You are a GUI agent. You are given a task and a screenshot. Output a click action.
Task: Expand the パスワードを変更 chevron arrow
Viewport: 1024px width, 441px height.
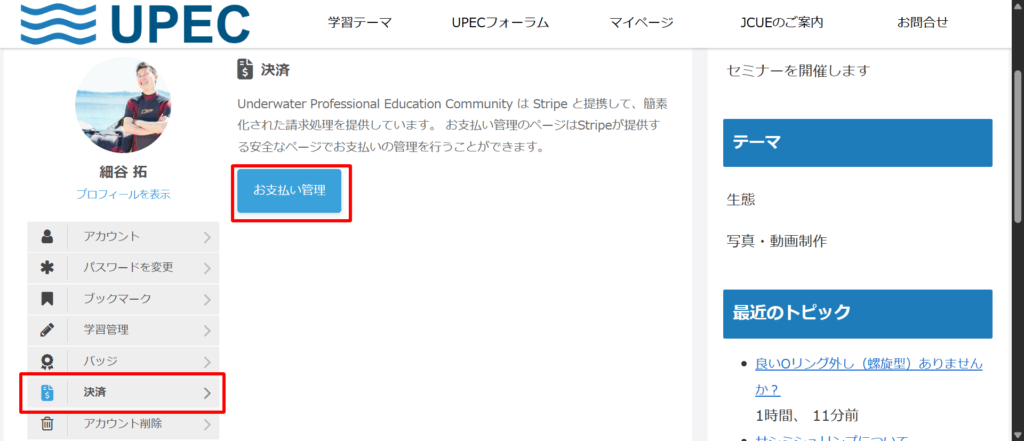(x=207, y=268)
